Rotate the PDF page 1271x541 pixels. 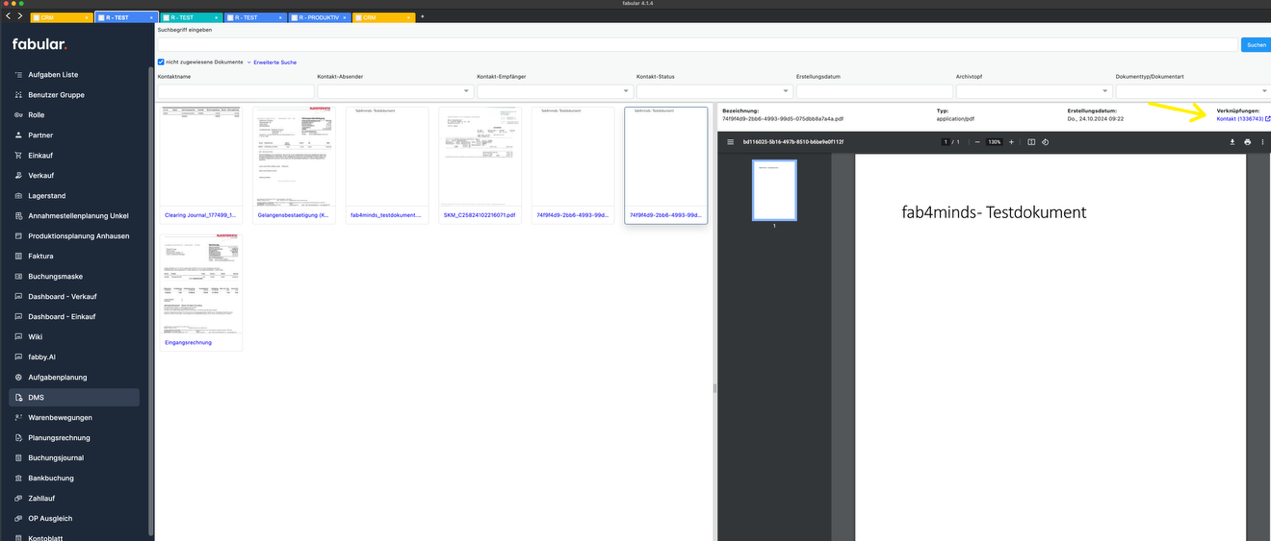tap(1045, 142)
